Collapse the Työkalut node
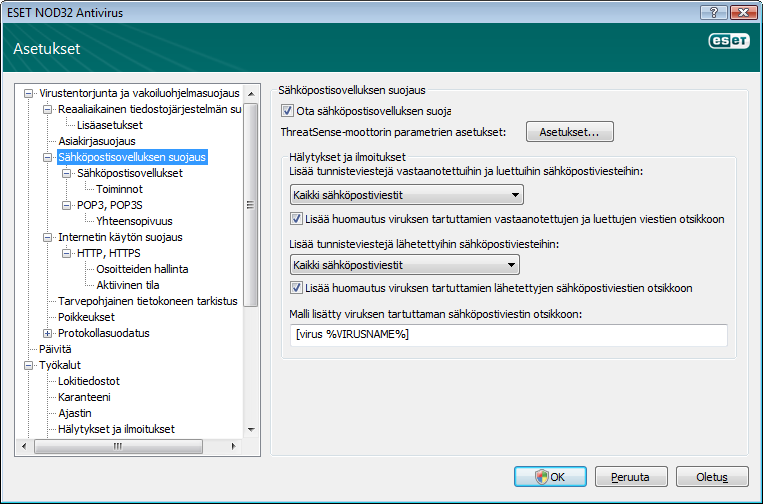The image size is (763, 504). pos(28,365)
